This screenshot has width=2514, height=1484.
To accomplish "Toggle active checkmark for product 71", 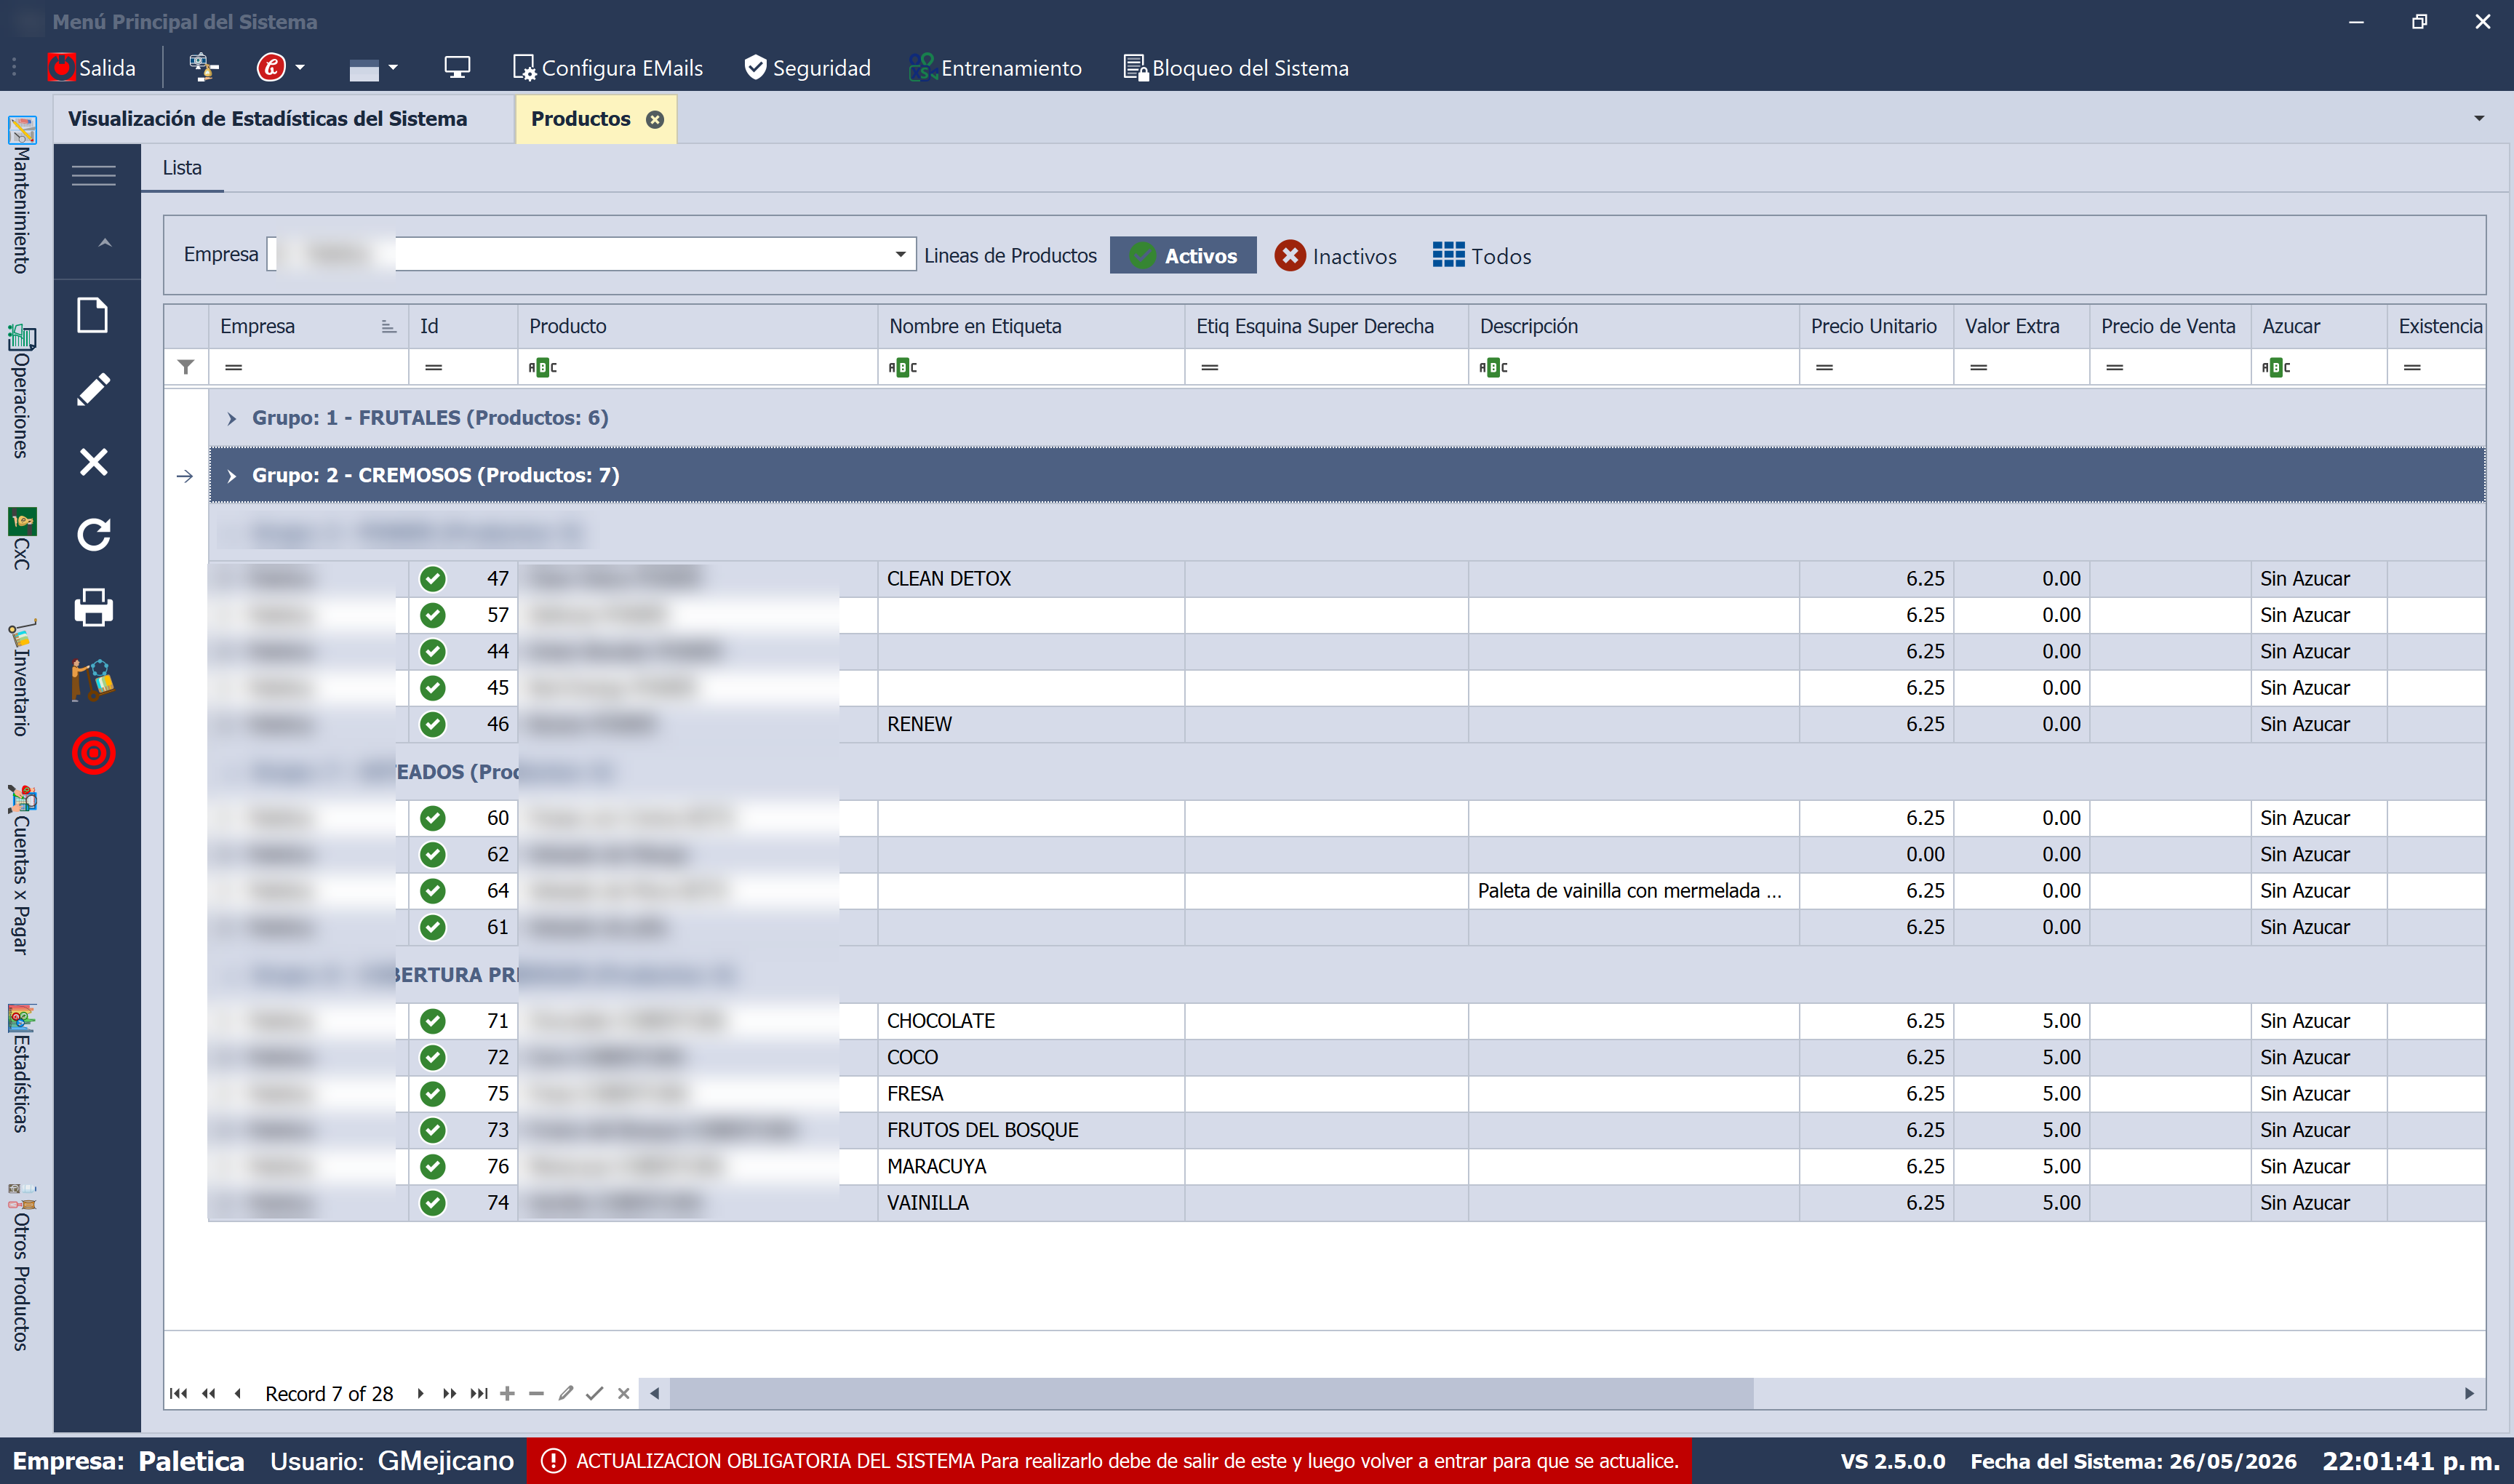I will [x=433, y=1021].
